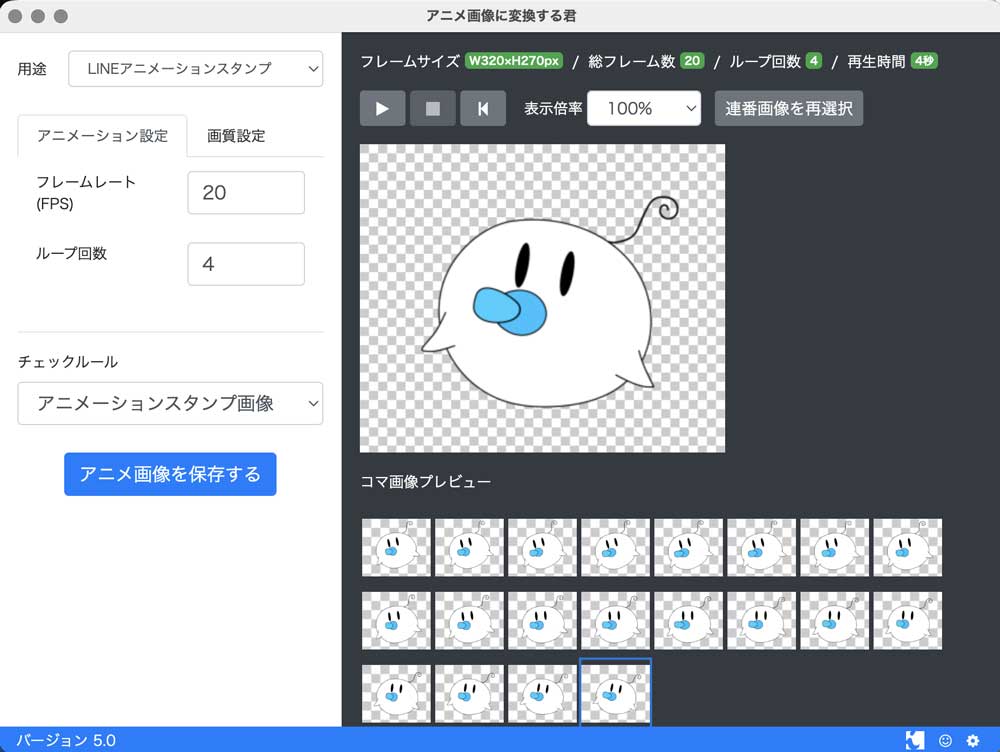This screenshot has width=1000, height=752.
Task: Click the stop playback icon
Action: pos(433,108)
